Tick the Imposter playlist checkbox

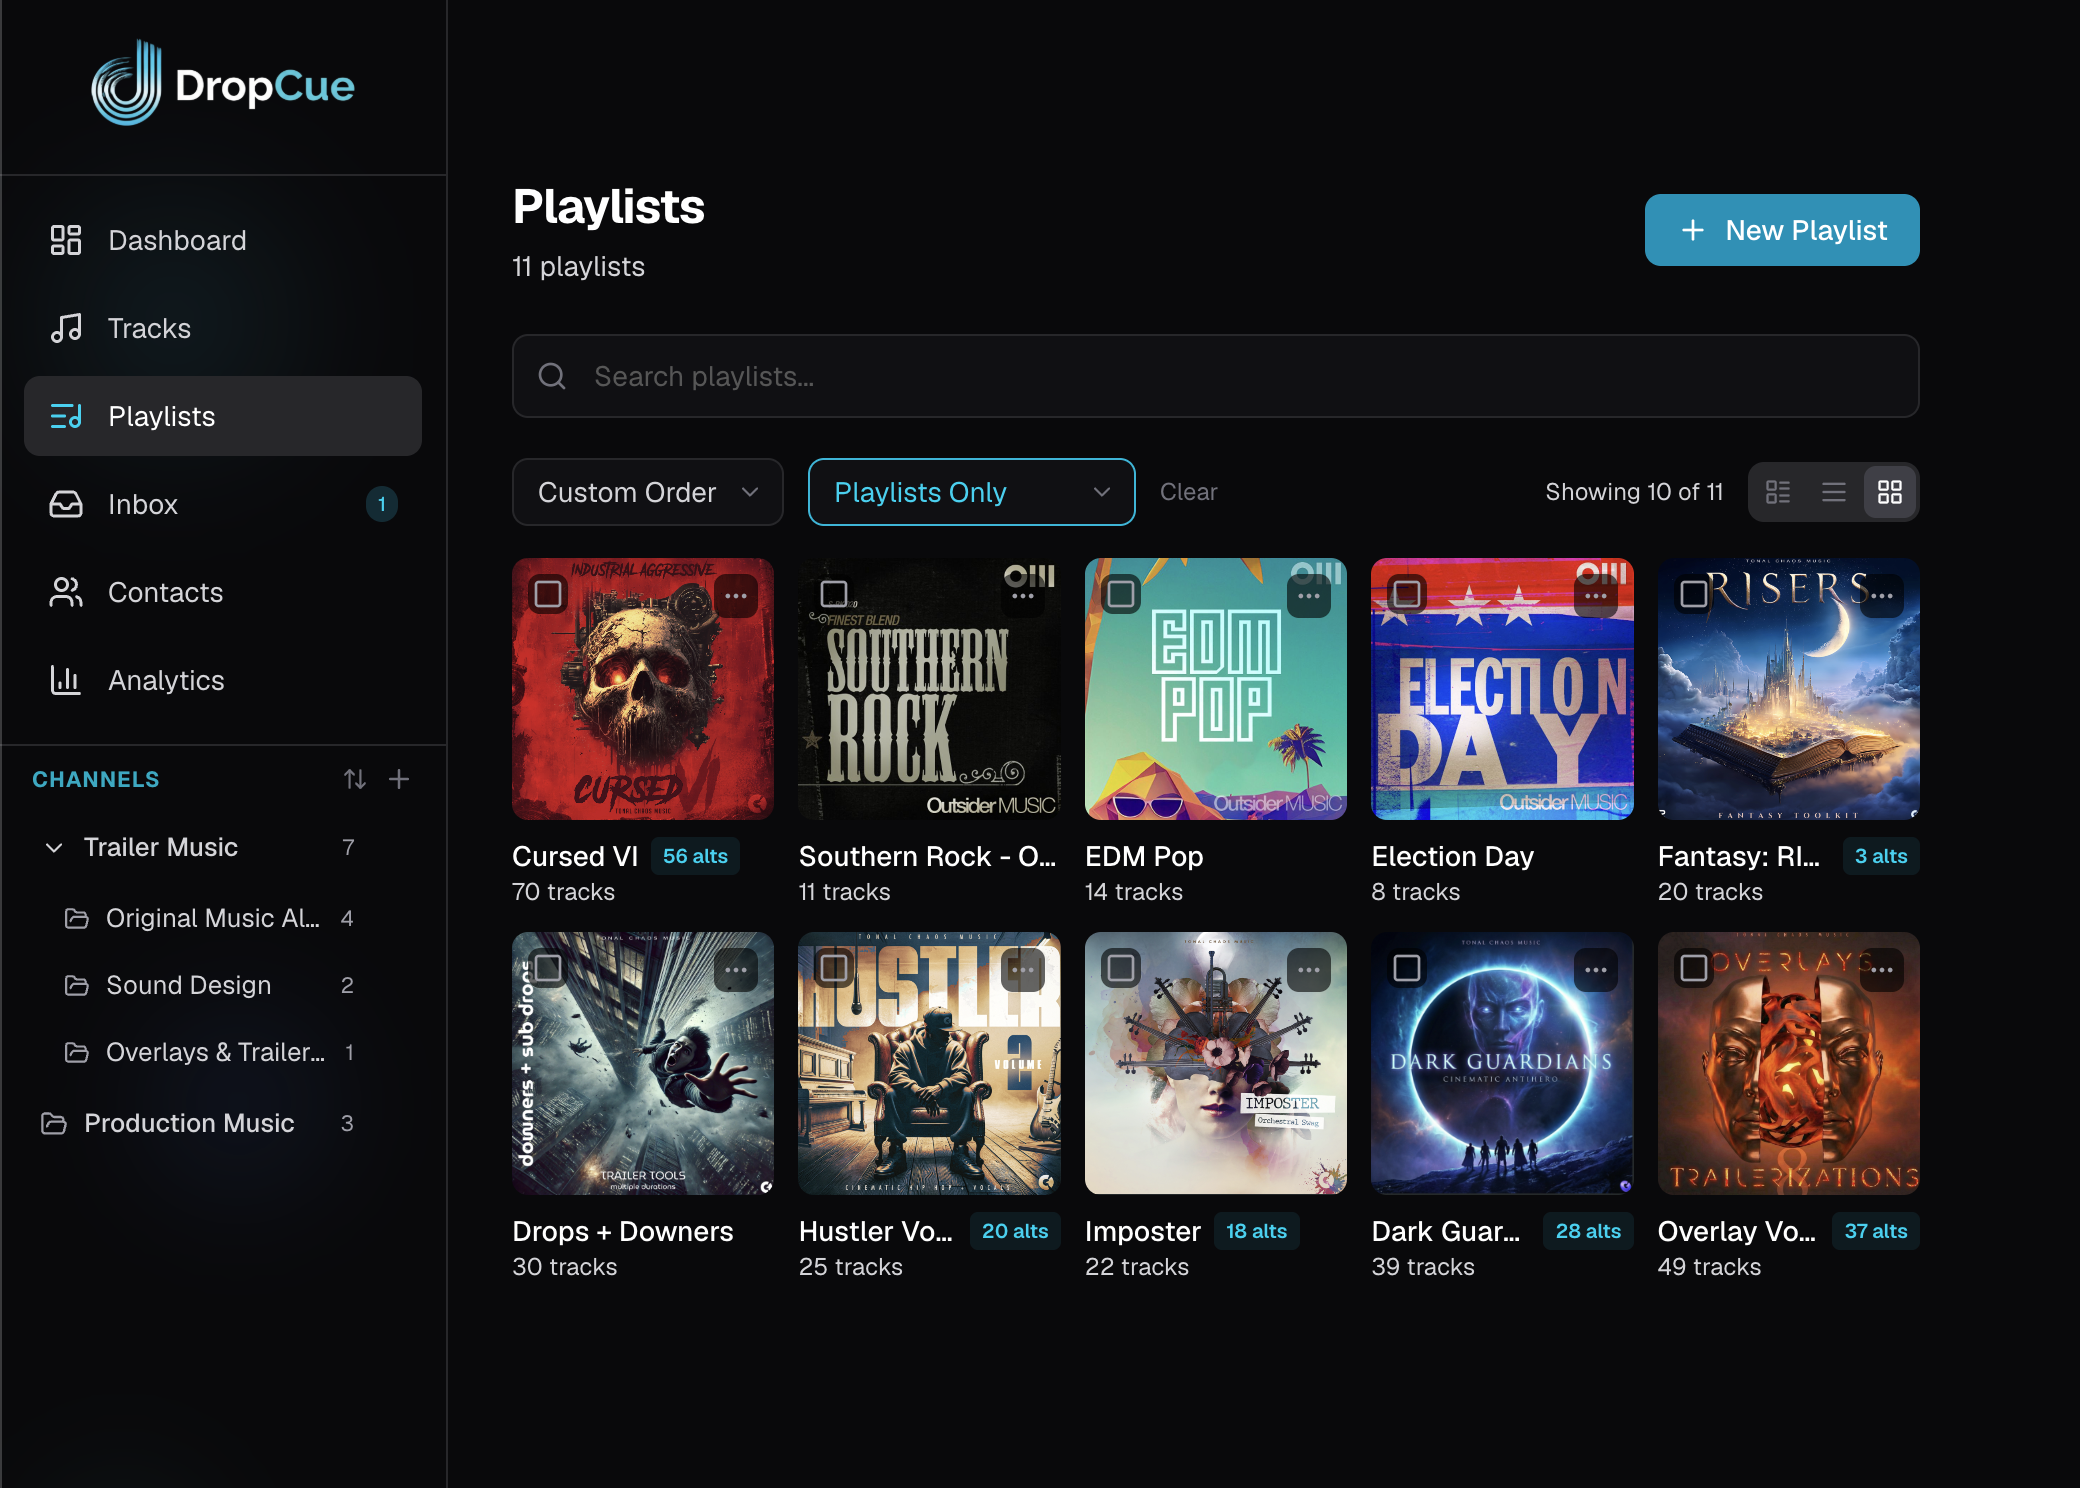tap(1121, 968)
